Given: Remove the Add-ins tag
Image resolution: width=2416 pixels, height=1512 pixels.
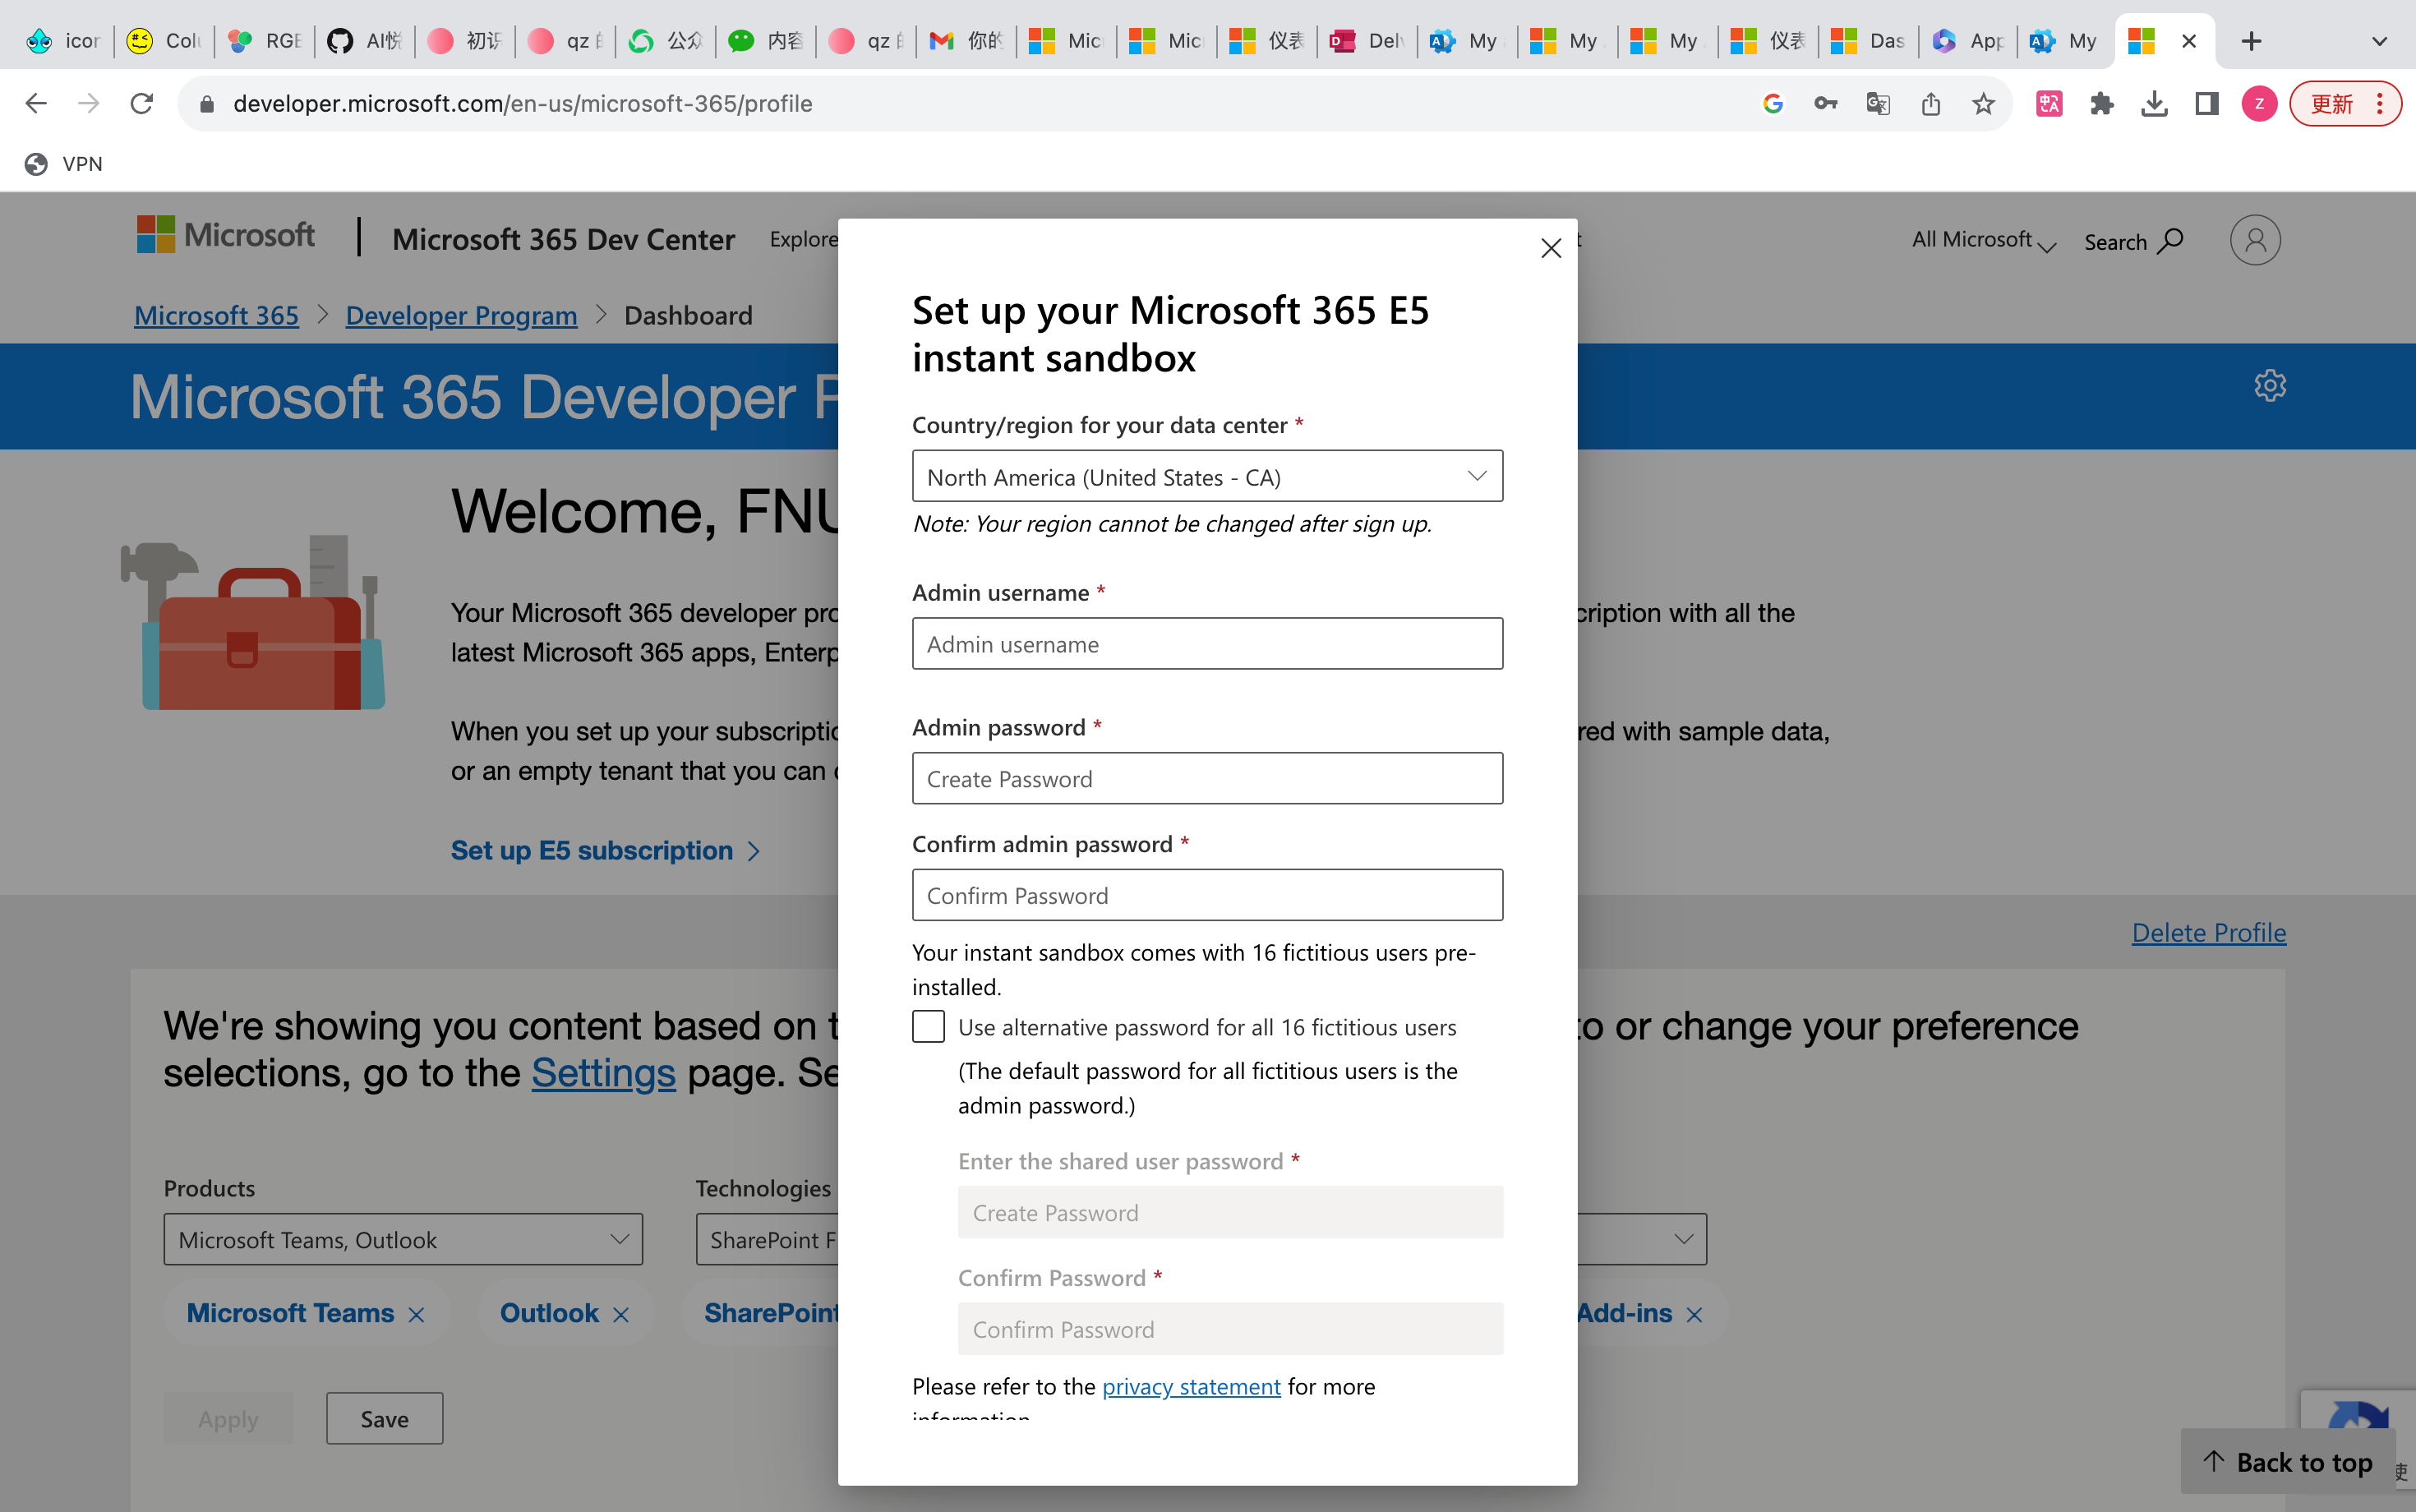Looking at the screenshot, I should tap(1693, 1315).
